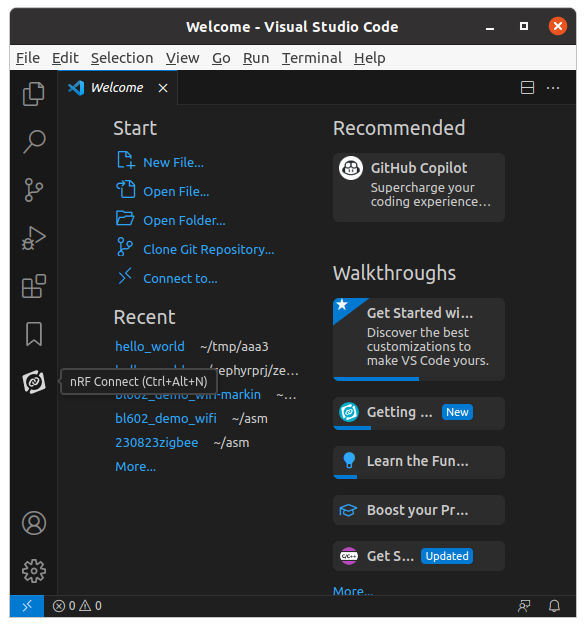Screen dimensions: 586x627
Task: Open the notifications bell
Action: point(554,606)
